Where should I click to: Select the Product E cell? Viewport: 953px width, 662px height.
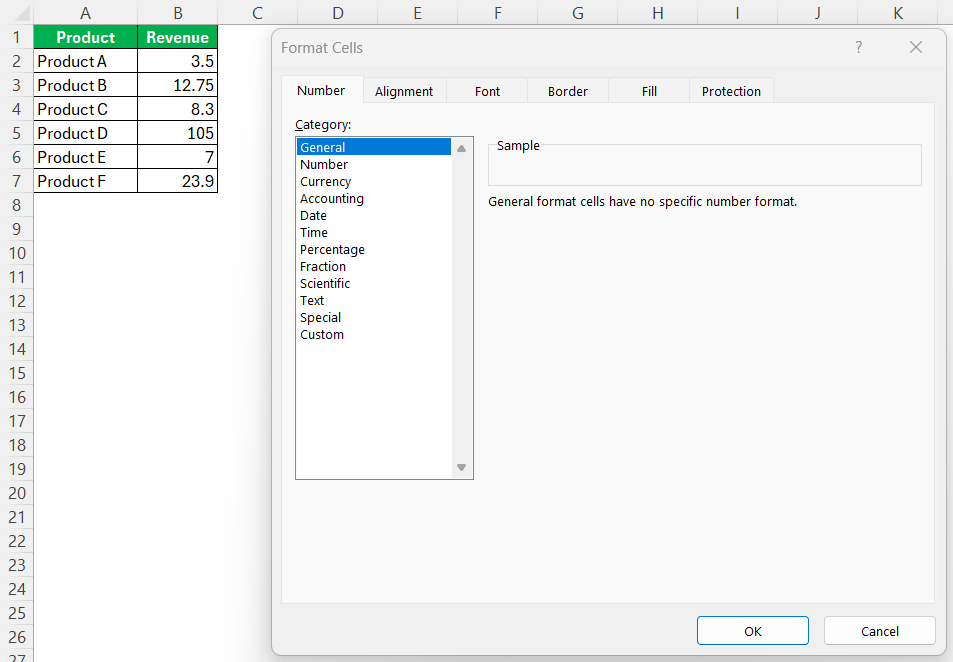pyautogui.click(x=86, y=157)
